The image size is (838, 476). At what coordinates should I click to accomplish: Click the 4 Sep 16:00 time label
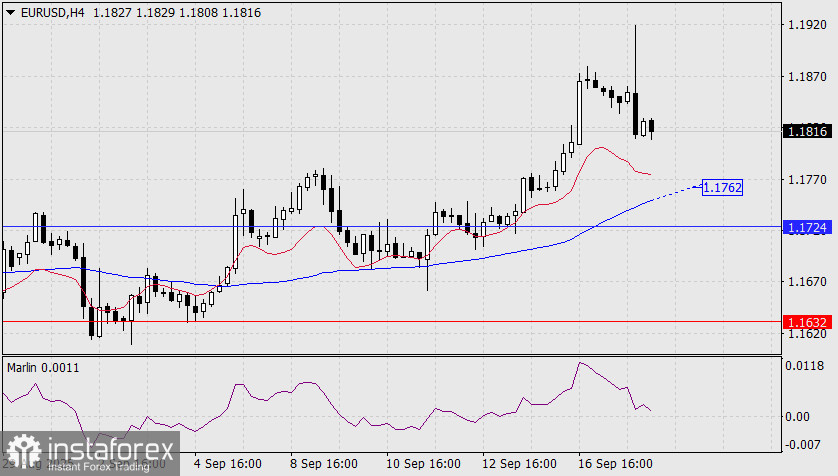(x=228, y=464)
